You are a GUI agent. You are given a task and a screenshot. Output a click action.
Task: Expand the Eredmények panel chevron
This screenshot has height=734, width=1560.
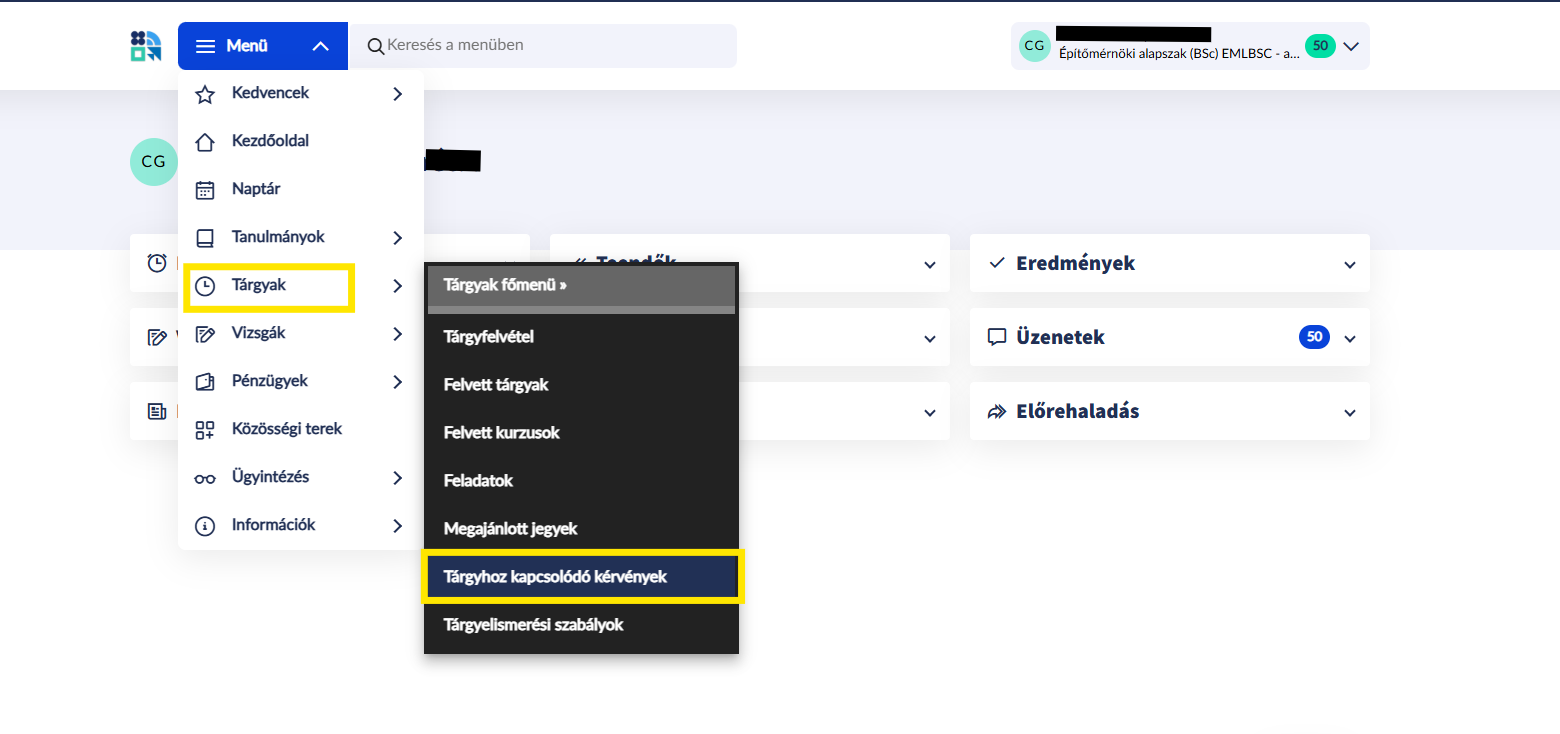point(1350,265)
